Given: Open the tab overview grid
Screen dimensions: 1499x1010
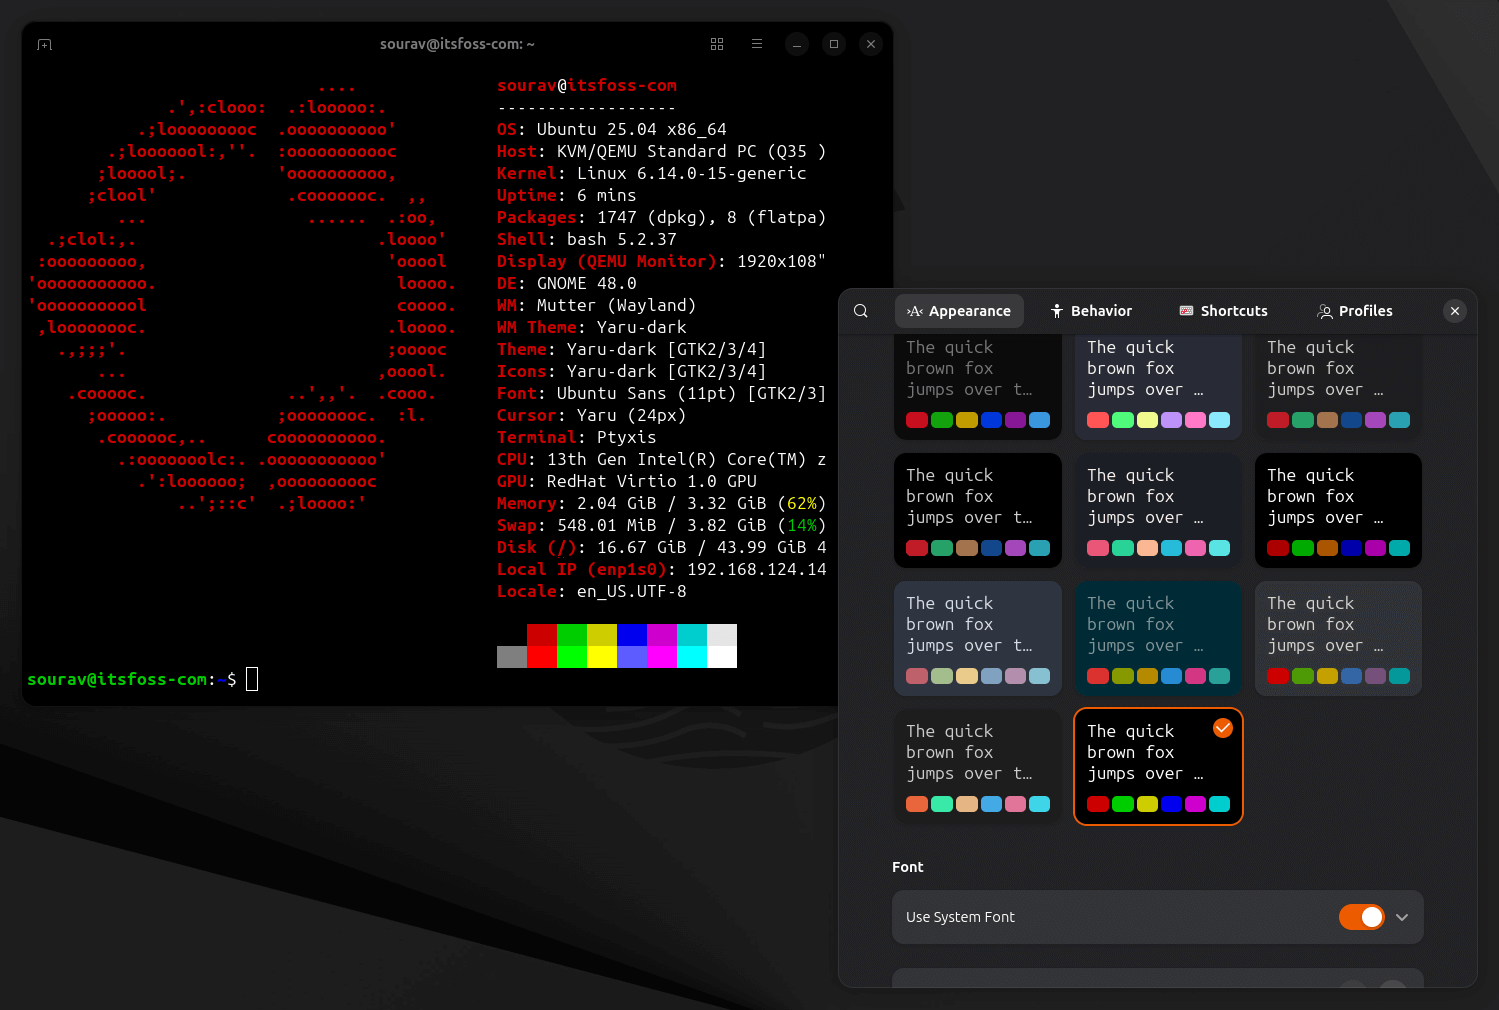Looking at the screenshot, I should click(x=717, y=44).
